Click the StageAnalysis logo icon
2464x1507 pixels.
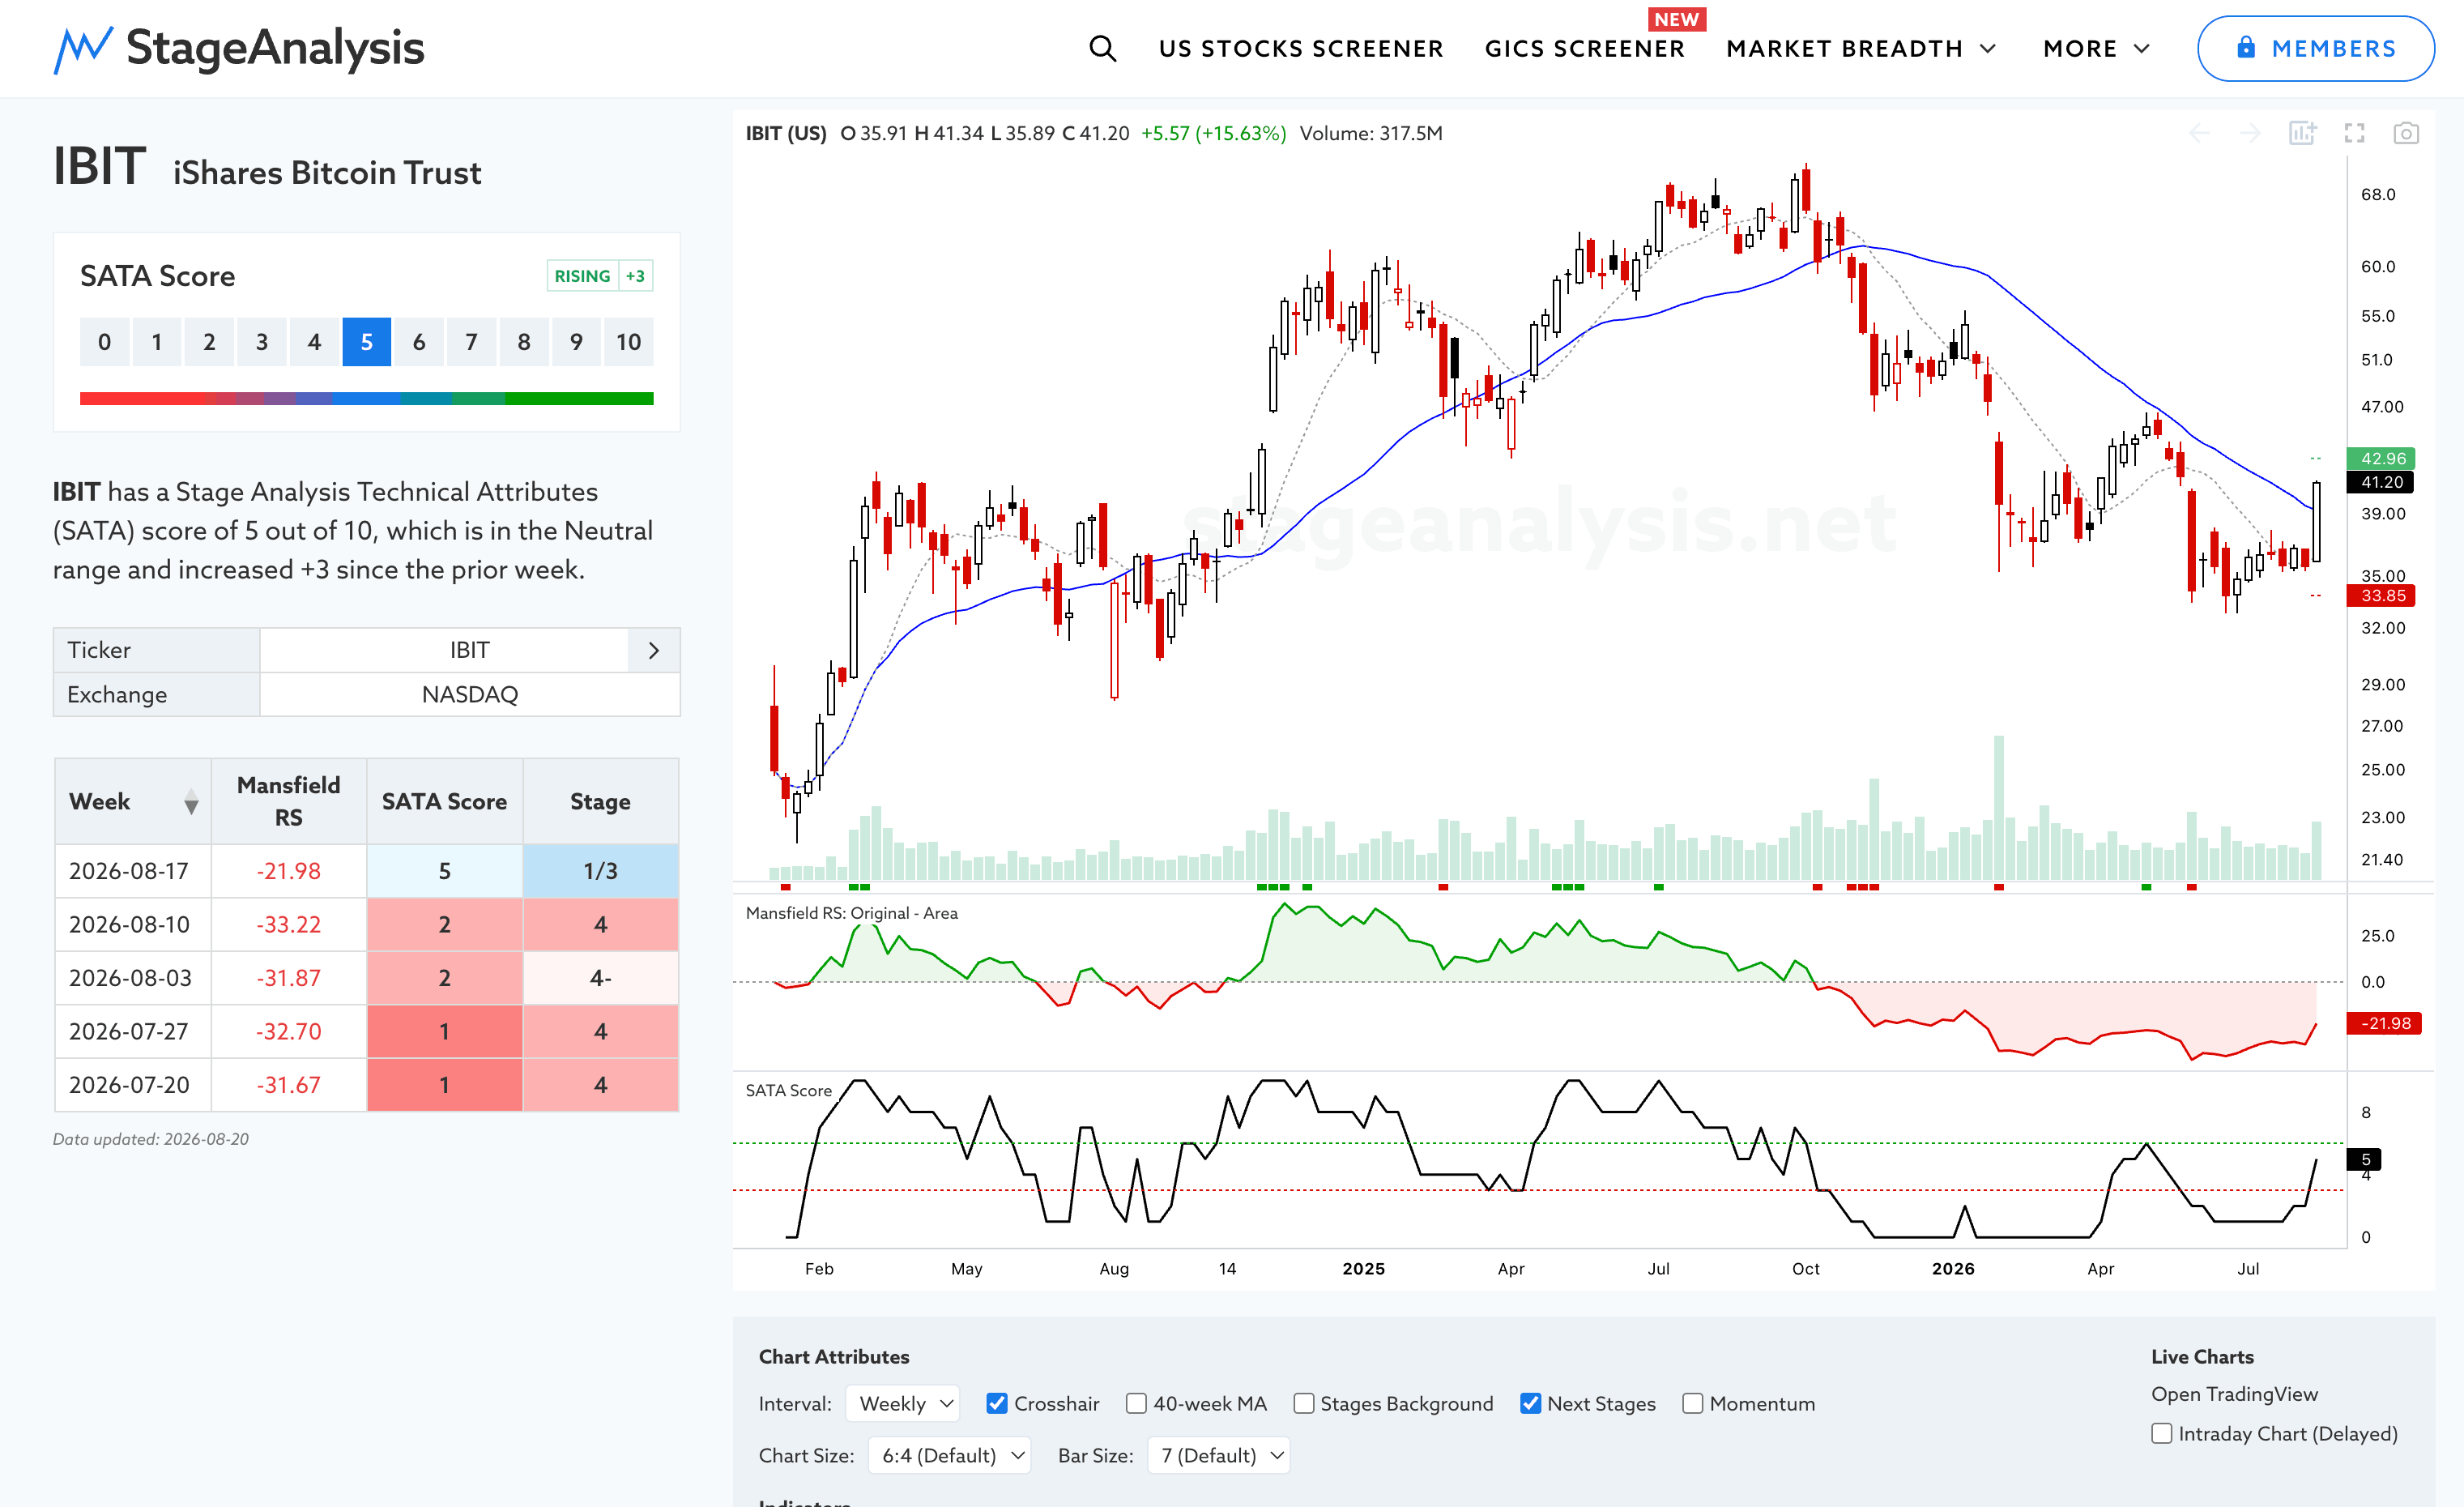coord(82,49)
